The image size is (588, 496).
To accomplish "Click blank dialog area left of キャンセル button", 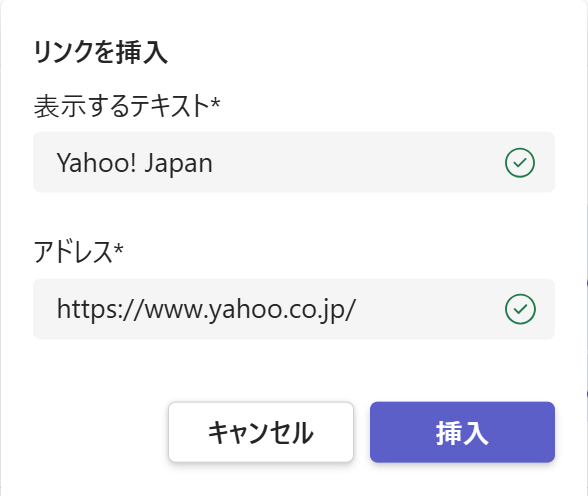I will [x=98, y=432].
